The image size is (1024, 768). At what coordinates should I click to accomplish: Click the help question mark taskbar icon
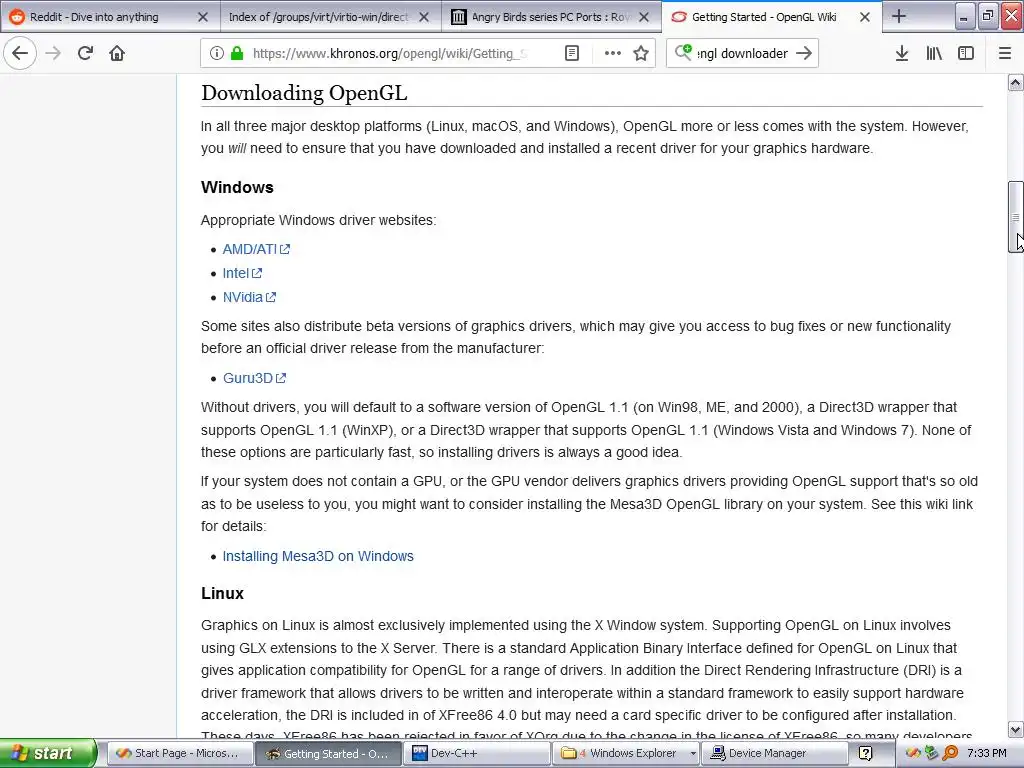coord(865,754)
